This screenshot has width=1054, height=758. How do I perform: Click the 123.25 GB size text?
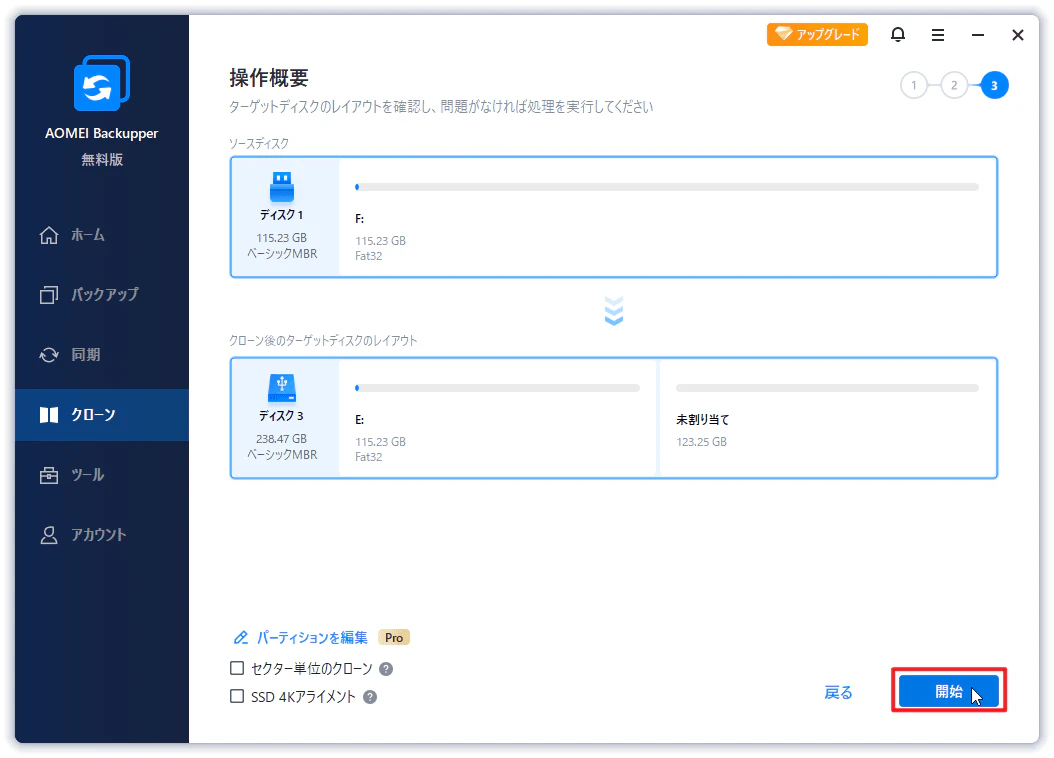tap(701, 441)
